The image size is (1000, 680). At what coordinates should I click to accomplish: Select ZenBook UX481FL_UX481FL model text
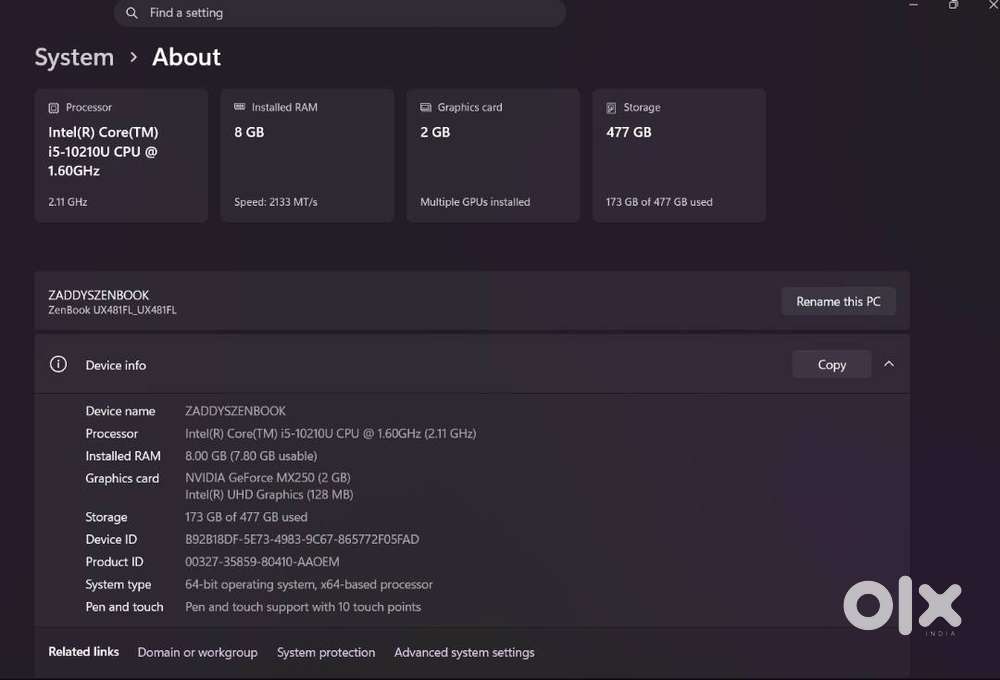(x=112, y=310)
